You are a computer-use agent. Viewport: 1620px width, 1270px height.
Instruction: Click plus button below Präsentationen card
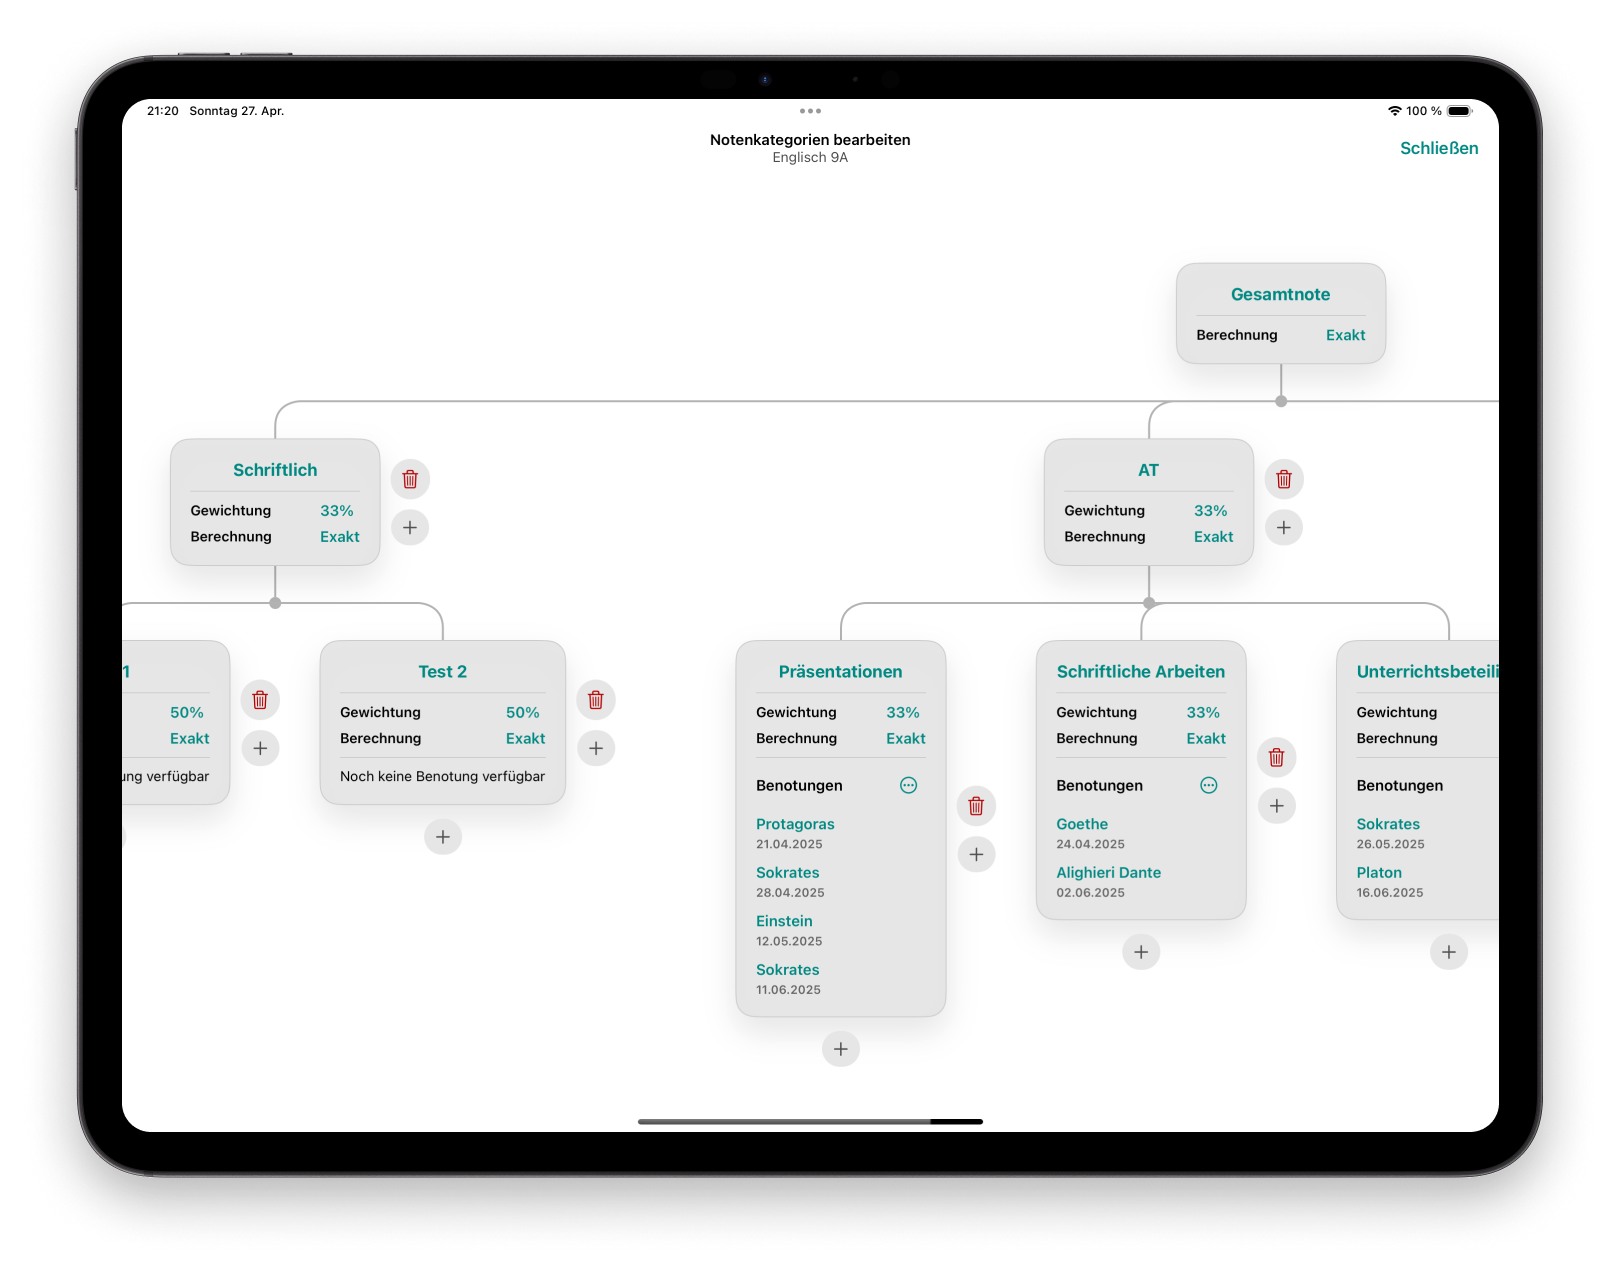coord(841,1049)
